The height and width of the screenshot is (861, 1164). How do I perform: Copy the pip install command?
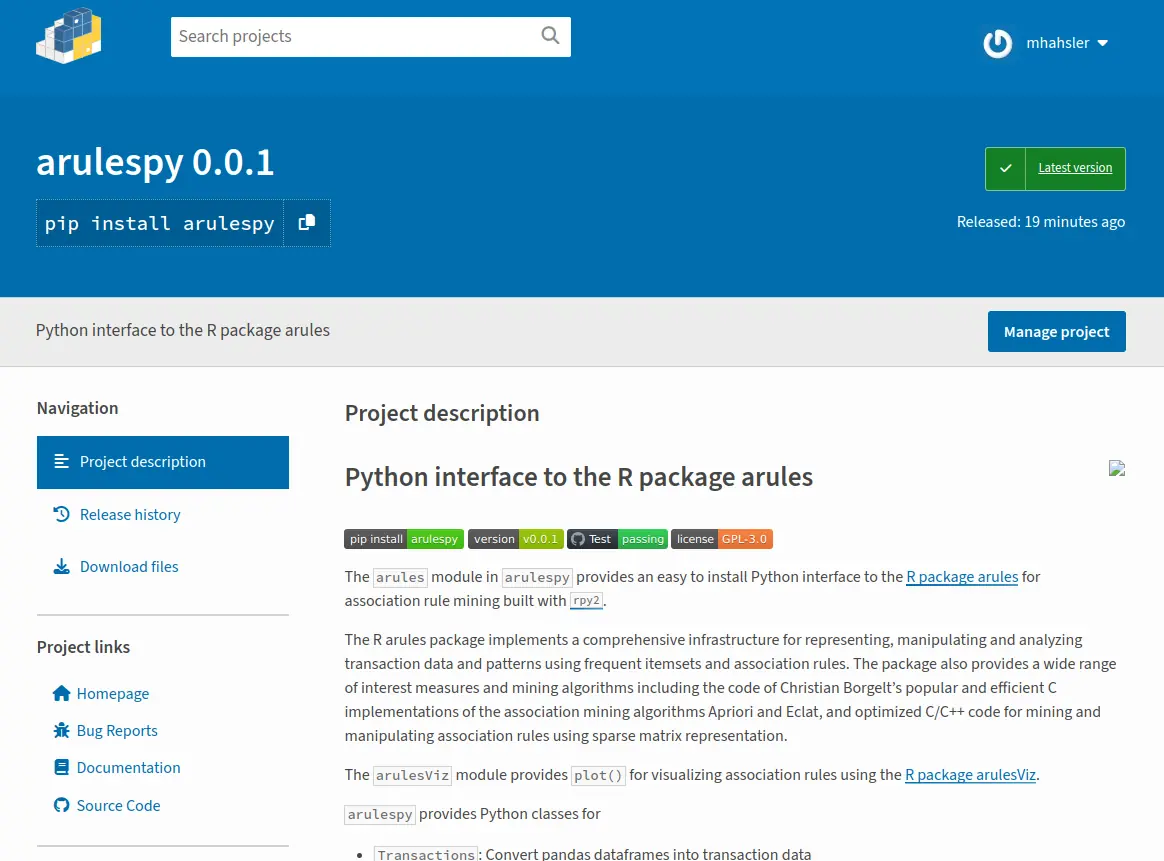pos(307,223)
